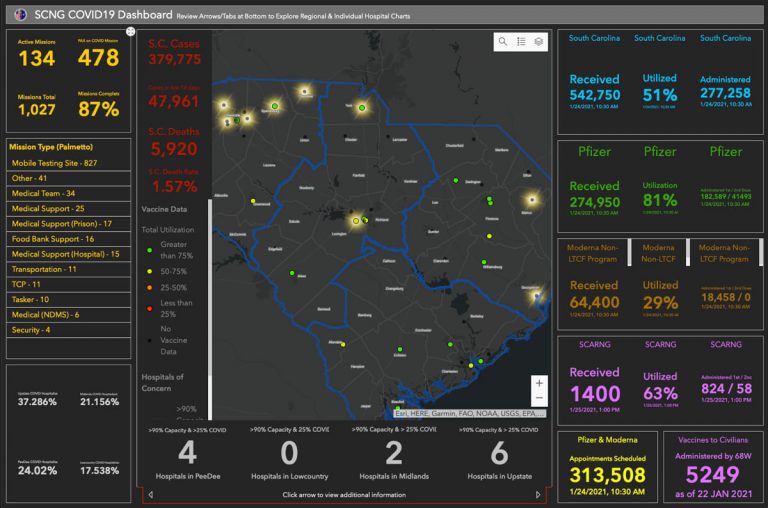Click SCARNG administered 824 / 58
Image resolution: width=768 pixels, height=508 pixels.
pyautogui.click(x=726, y=389)
